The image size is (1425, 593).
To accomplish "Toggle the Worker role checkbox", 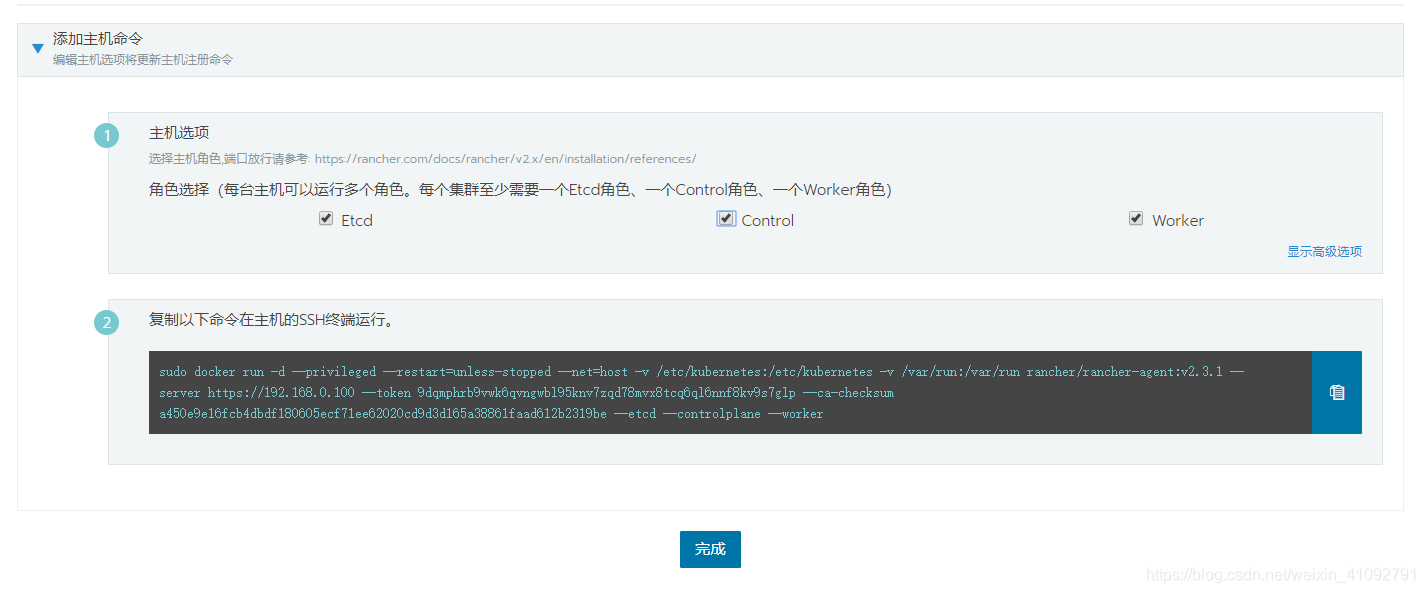I will coord(1136,218).
